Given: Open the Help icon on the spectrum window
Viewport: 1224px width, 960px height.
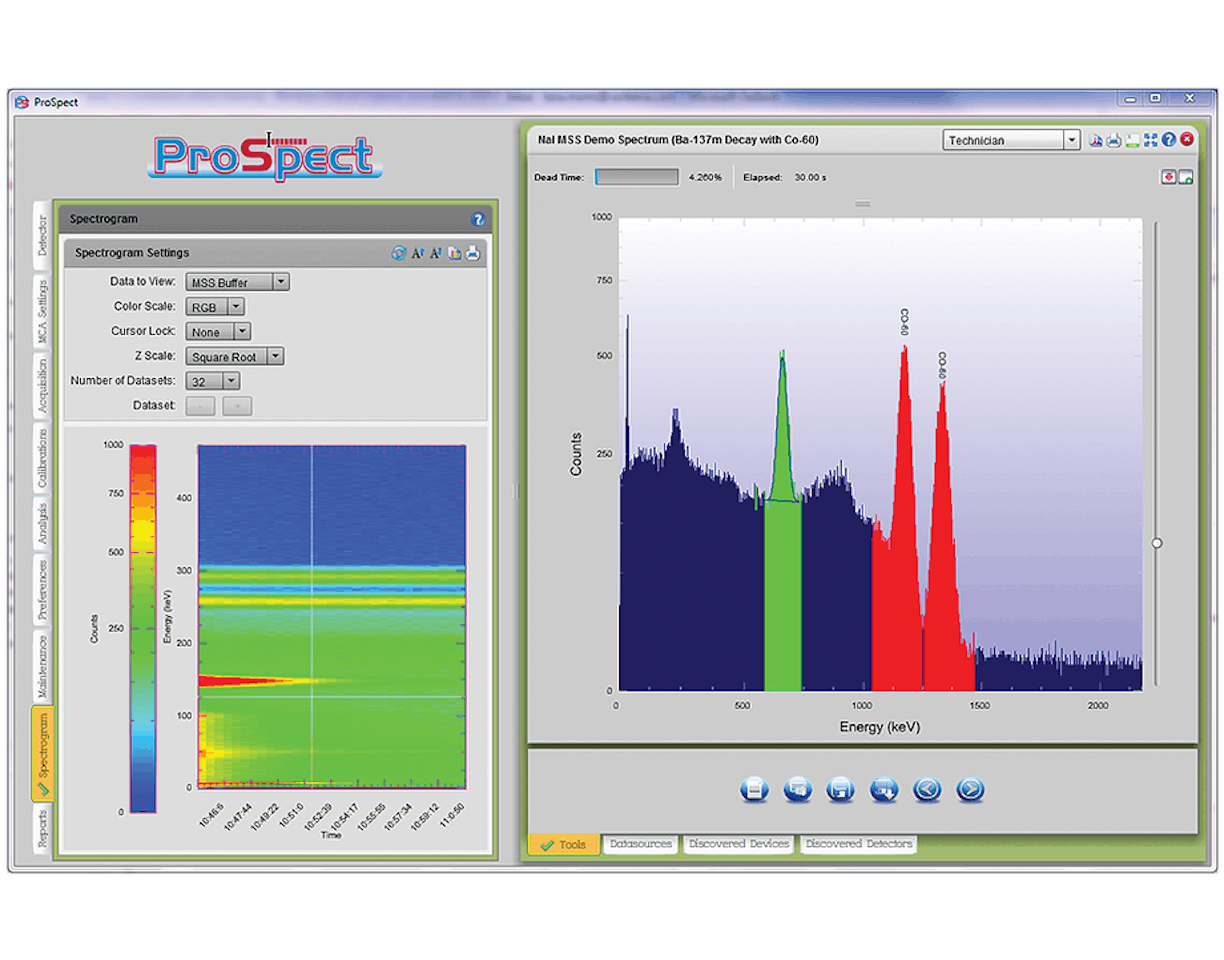Looking at the screenshot, I should [x=1169, y=140].
